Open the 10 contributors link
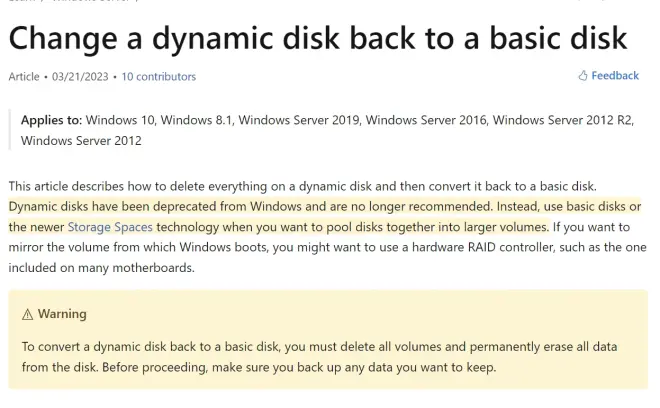 (159, 77)
